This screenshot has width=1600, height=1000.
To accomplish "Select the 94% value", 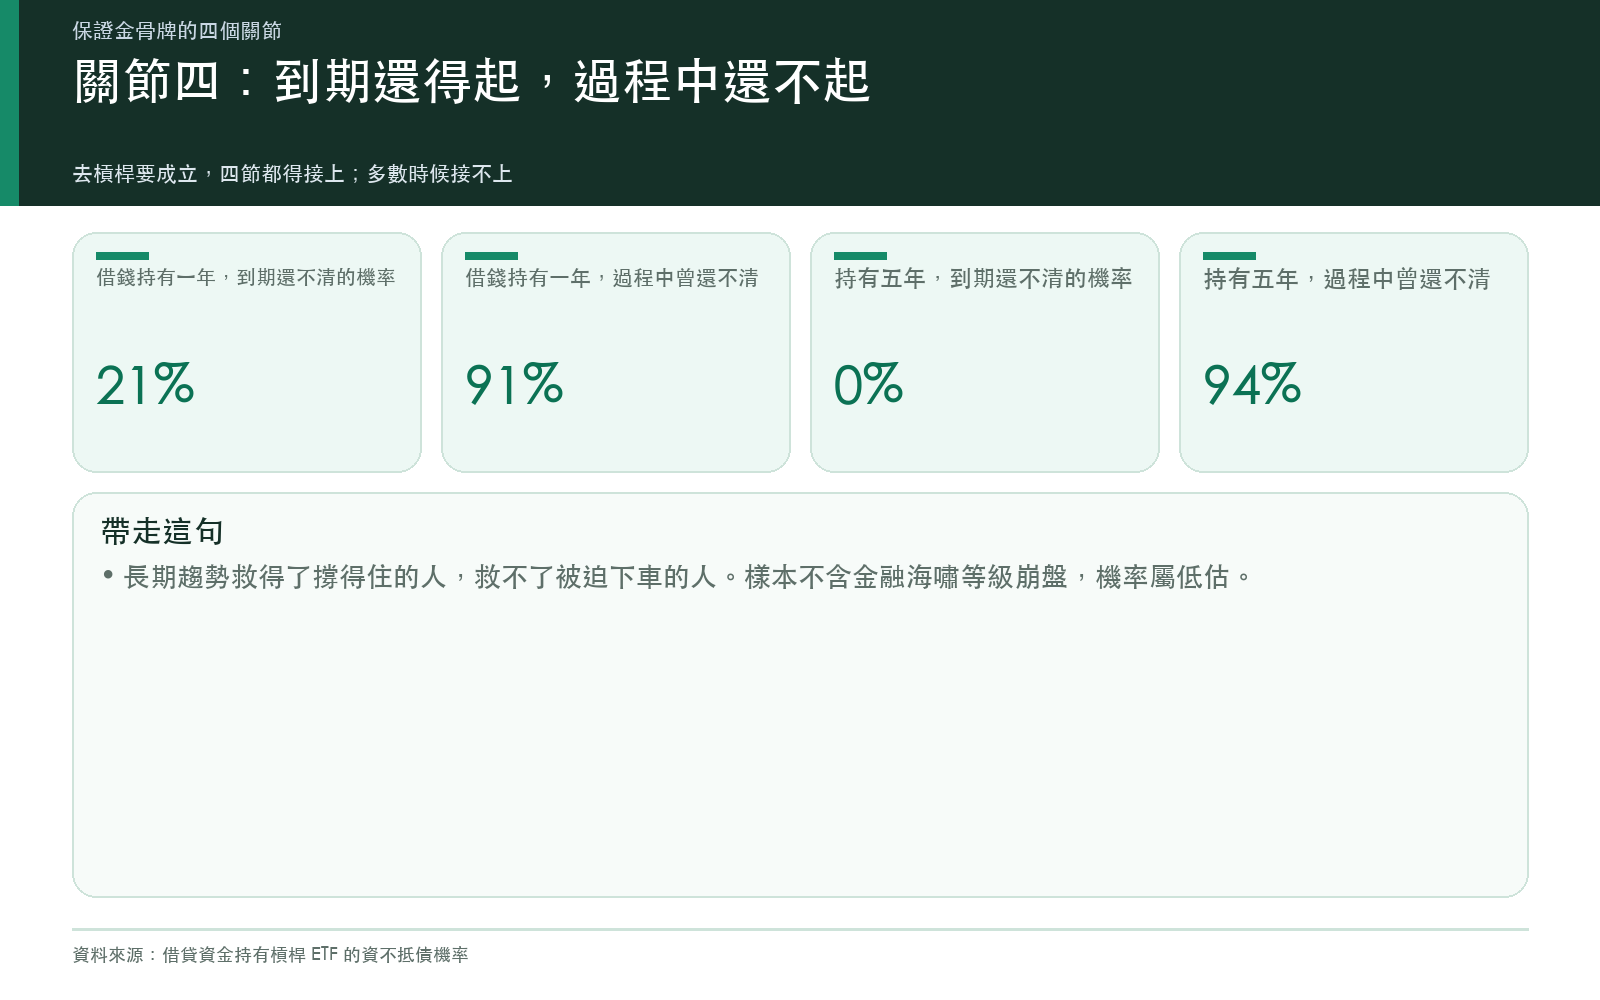I will [1252, 385].
